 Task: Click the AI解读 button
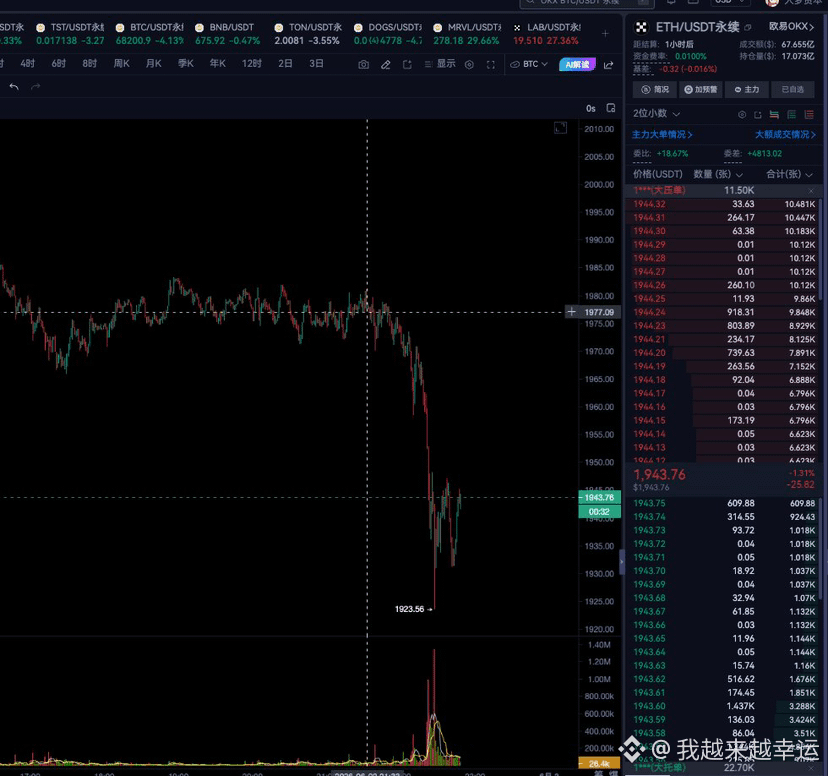577,64
